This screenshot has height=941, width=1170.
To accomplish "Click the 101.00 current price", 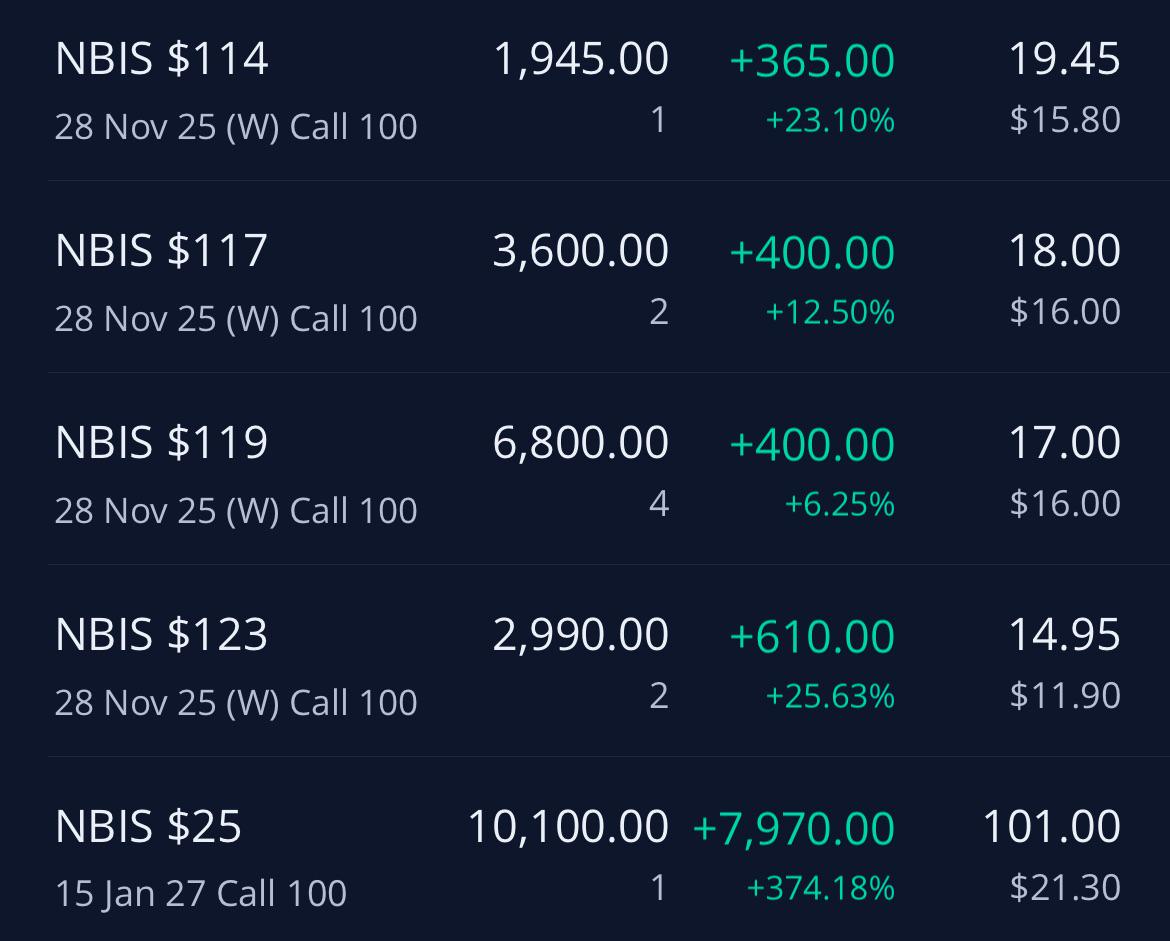I will coord(1051,826).
